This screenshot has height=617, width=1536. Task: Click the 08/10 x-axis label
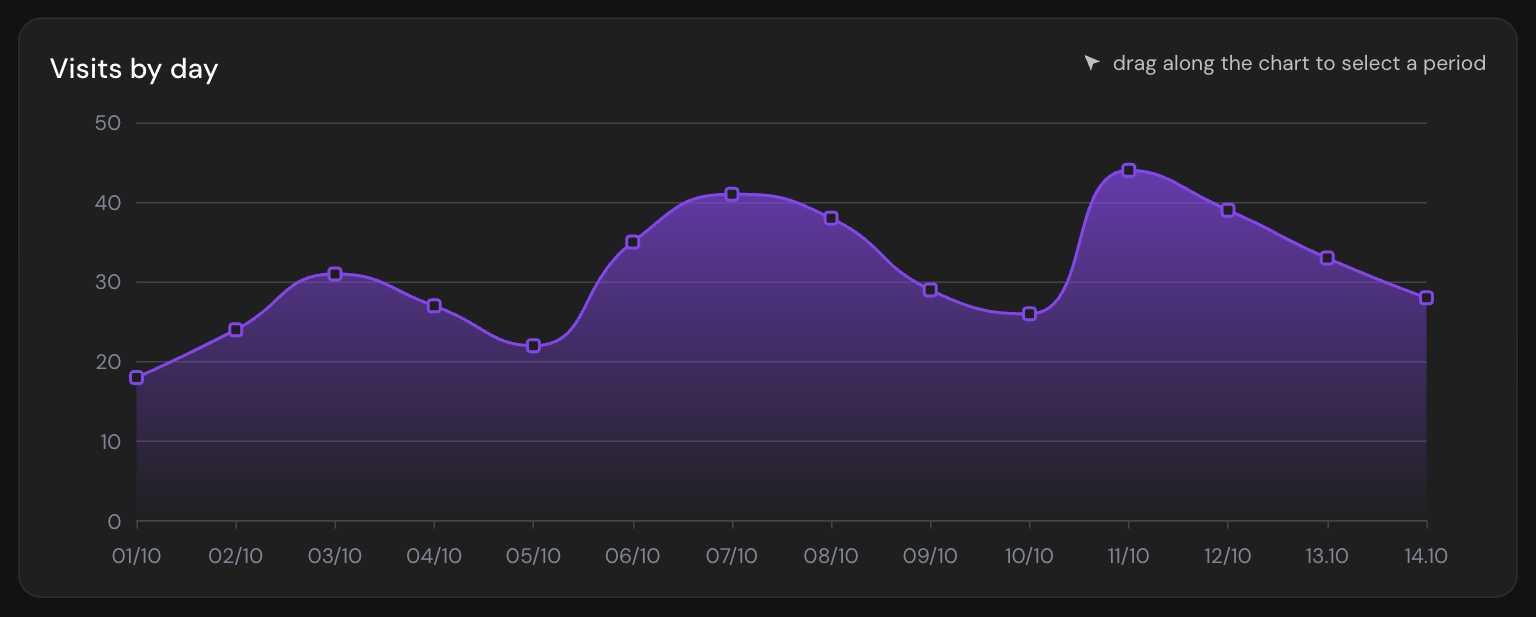[831, 556]
